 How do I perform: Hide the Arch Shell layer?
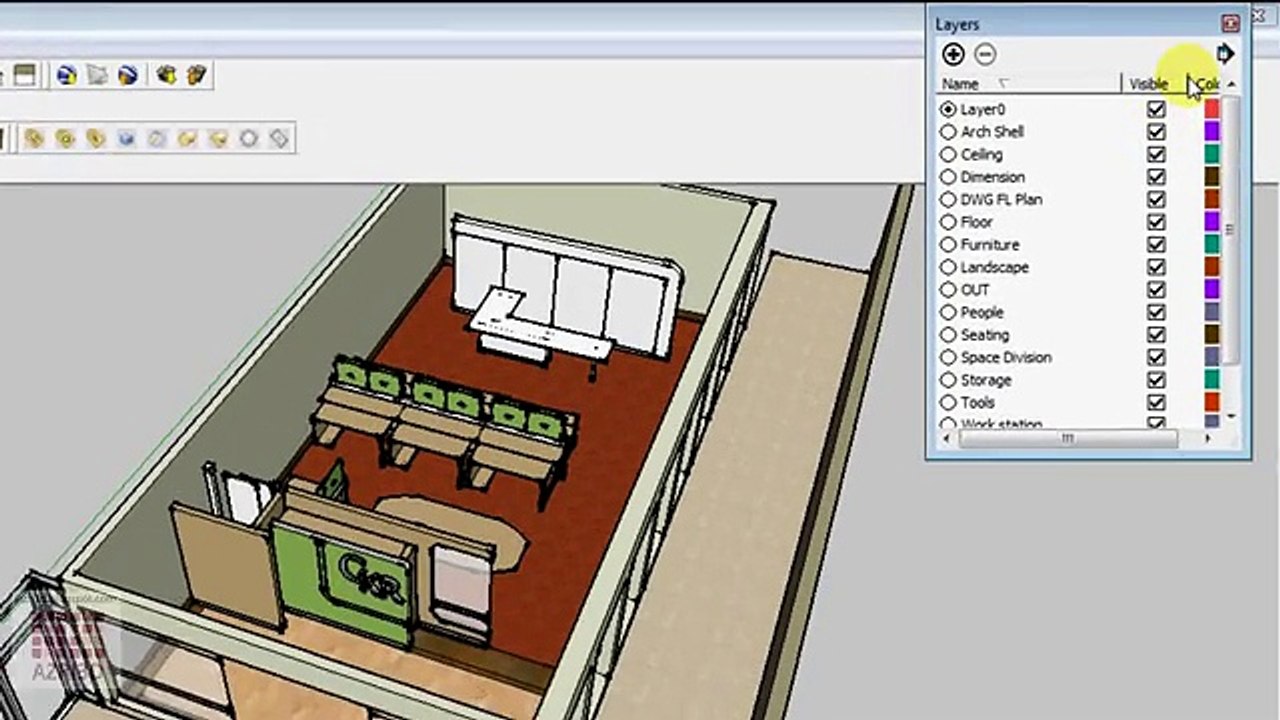click(1156, 132)
